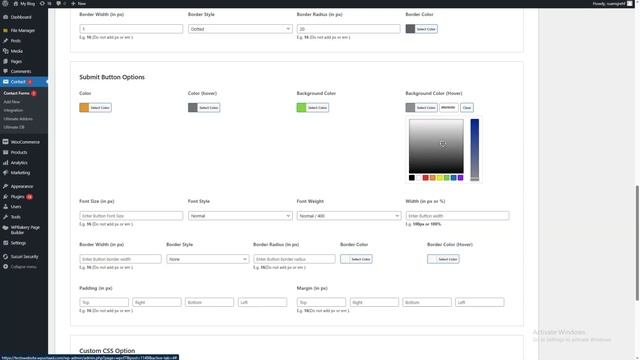Click the Settings icon in sidebar

pos(5,243)
